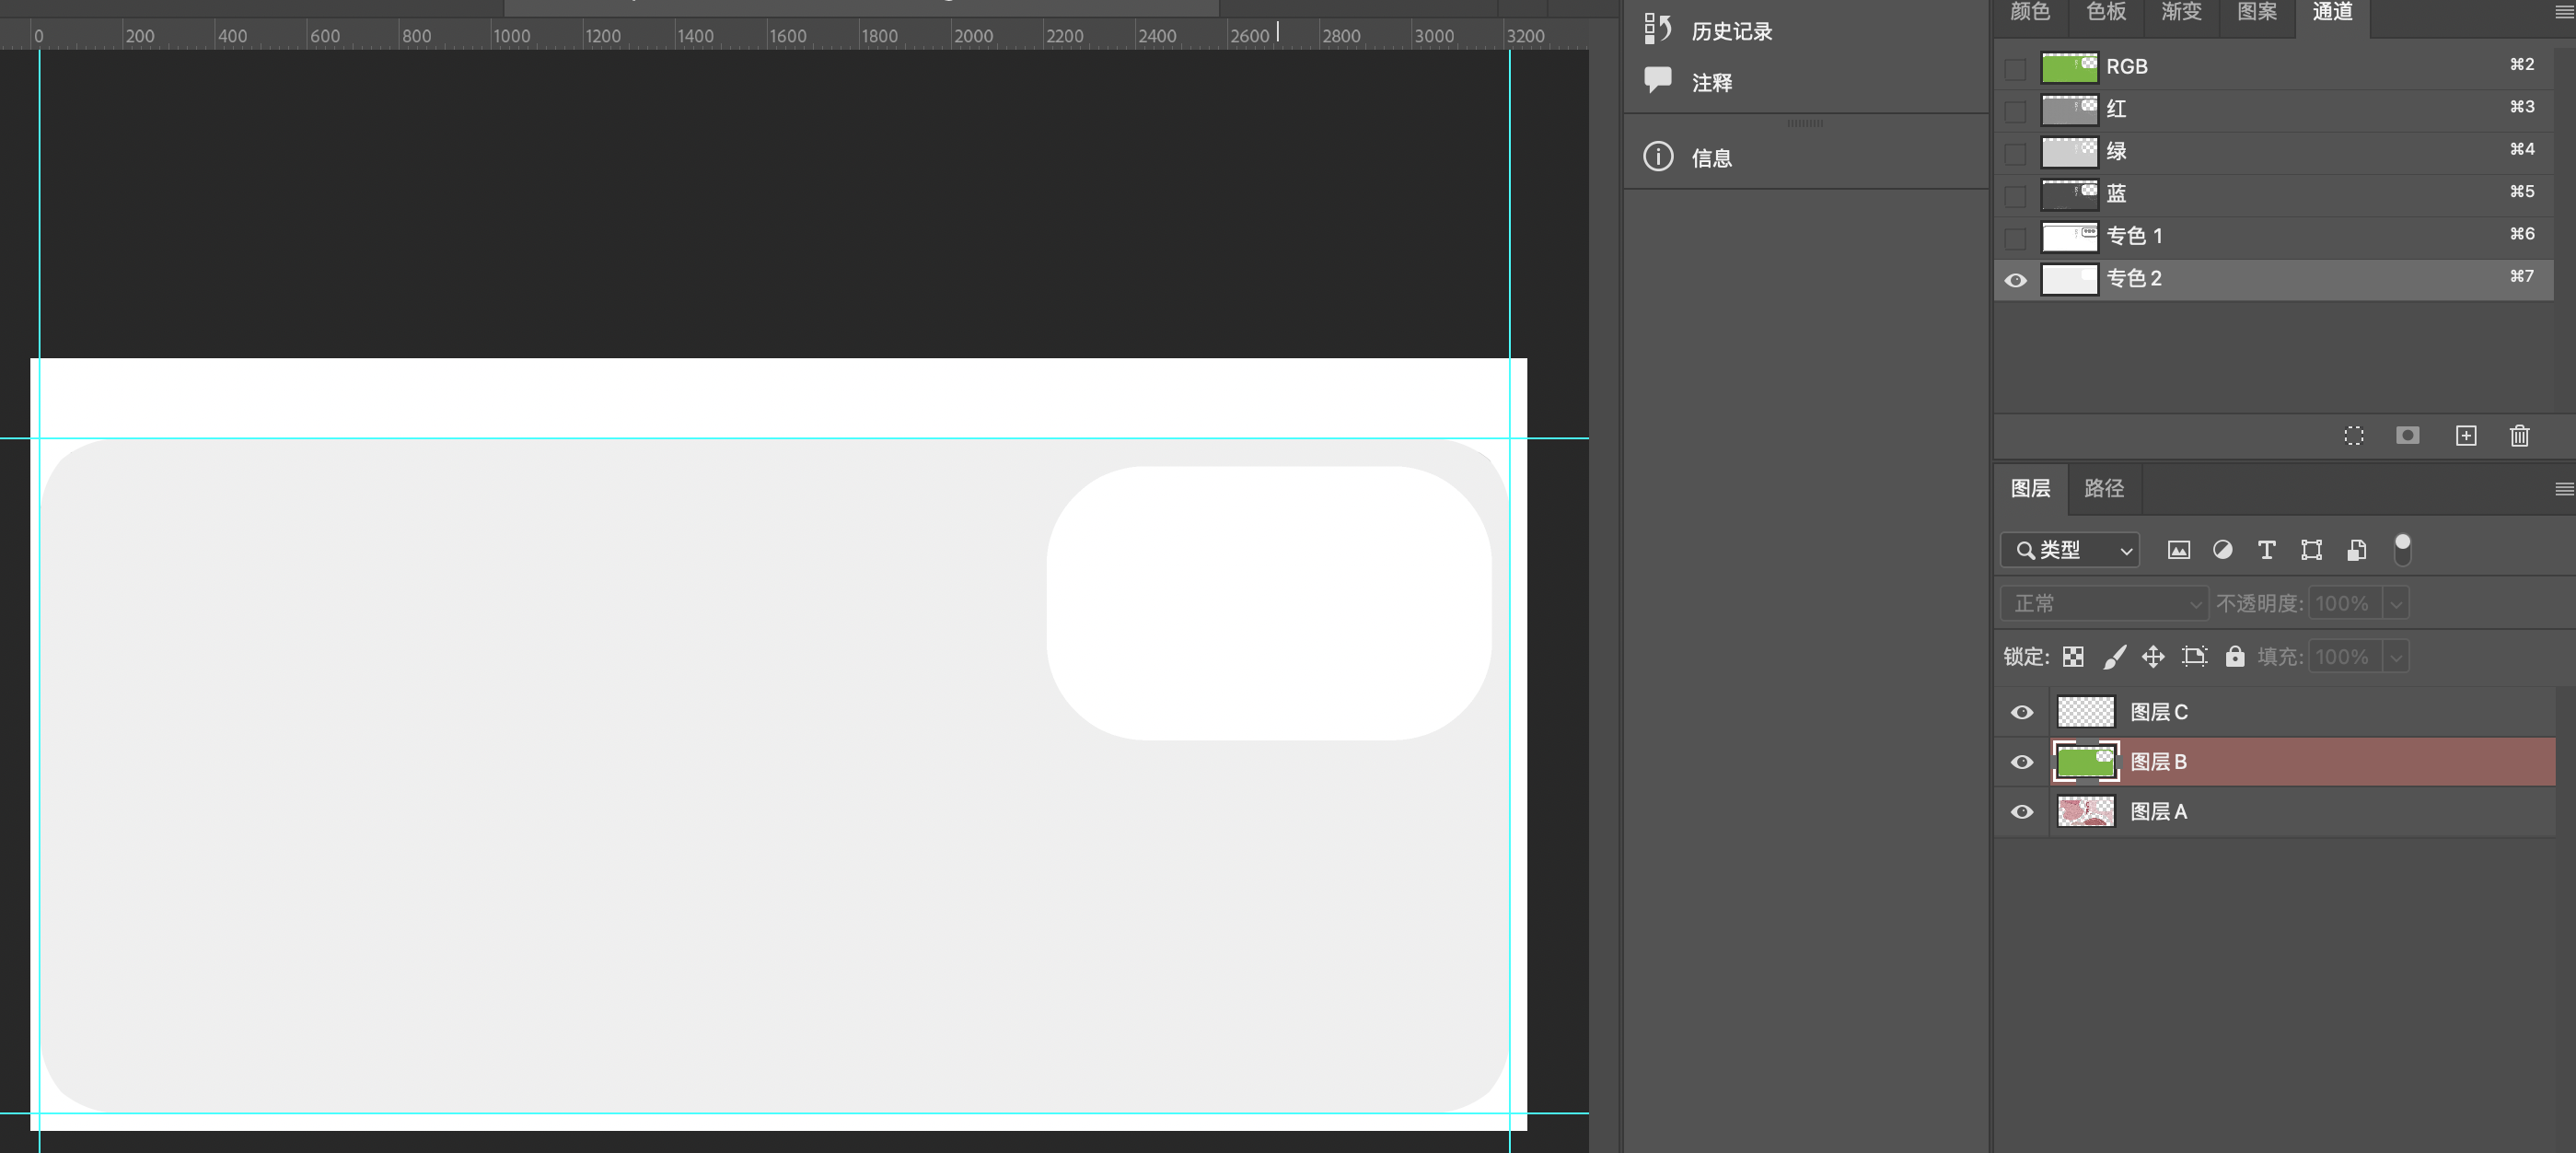Image resolution: width=2576 pixels, height=1153 pixels.
Task: Click save selection as channel icon
Action: pos(2407,436)
